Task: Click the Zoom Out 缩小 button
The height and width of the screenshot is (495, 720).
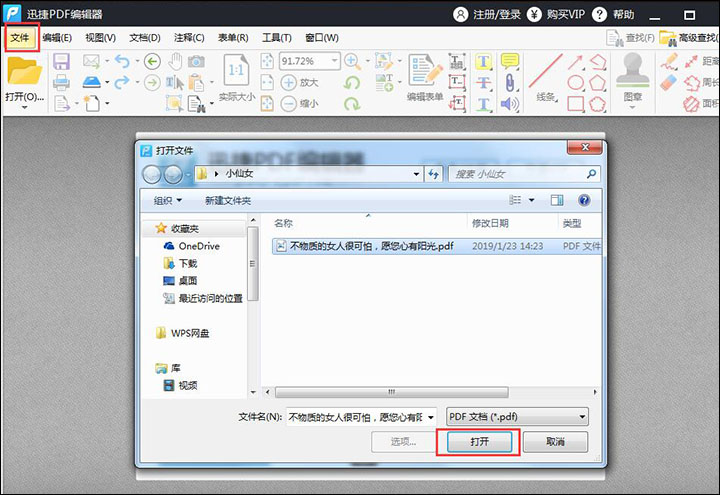Action: pos(299,104)
